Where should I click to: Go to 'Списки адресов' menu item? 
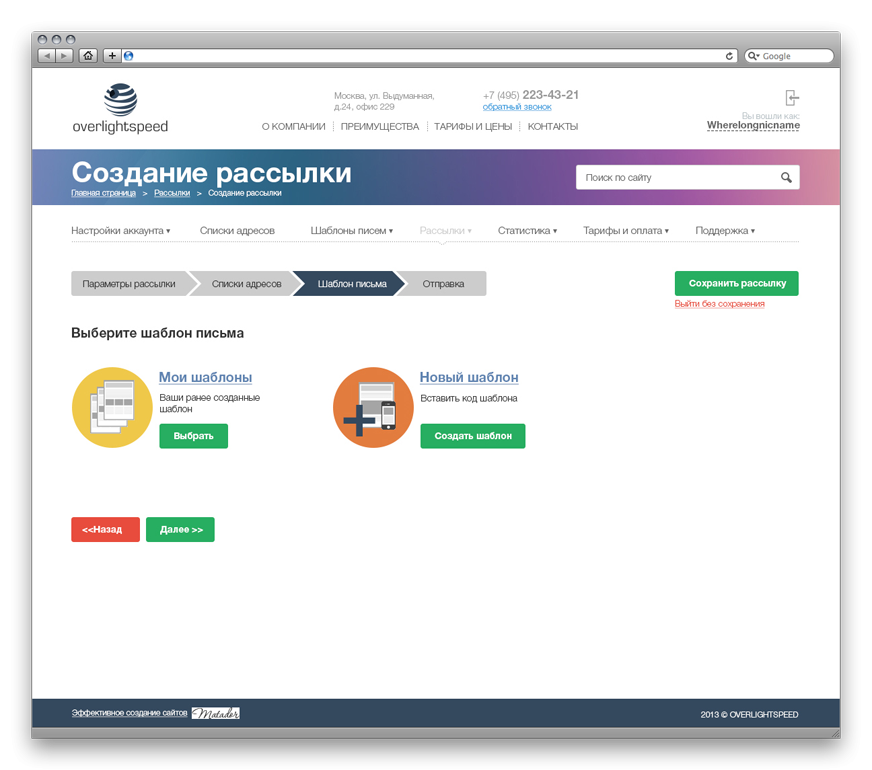point(237,231)
